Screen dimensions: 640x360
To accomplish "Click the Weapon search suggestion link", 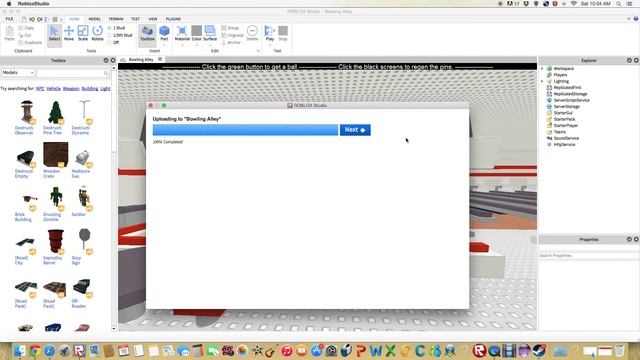I will [x=71, y=89].
